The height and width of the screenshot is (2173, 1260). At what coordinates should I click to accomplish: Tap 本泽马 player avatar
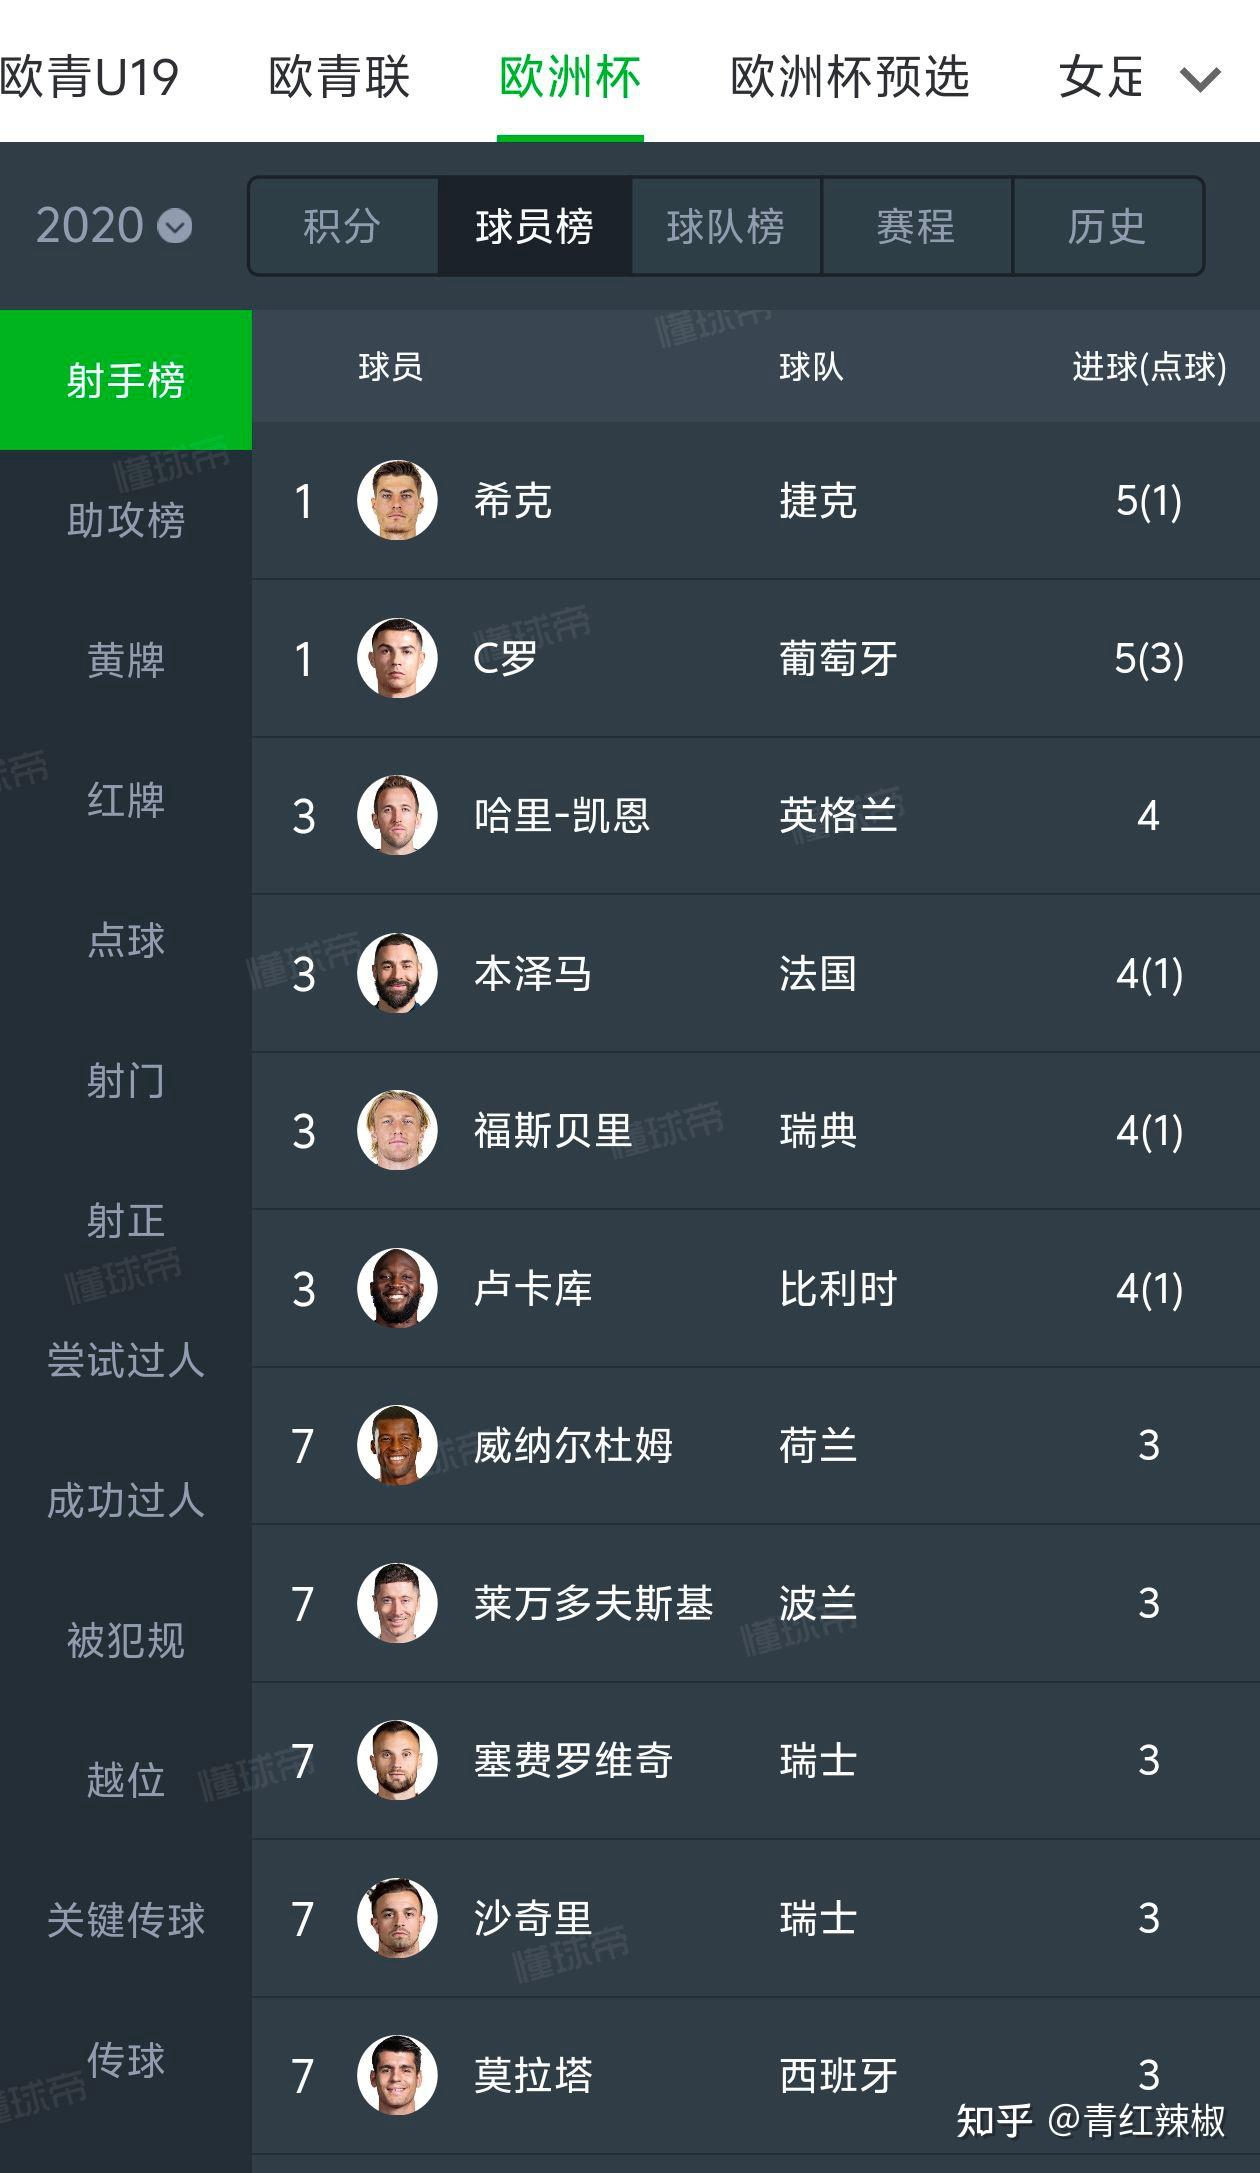click(397, 973)
